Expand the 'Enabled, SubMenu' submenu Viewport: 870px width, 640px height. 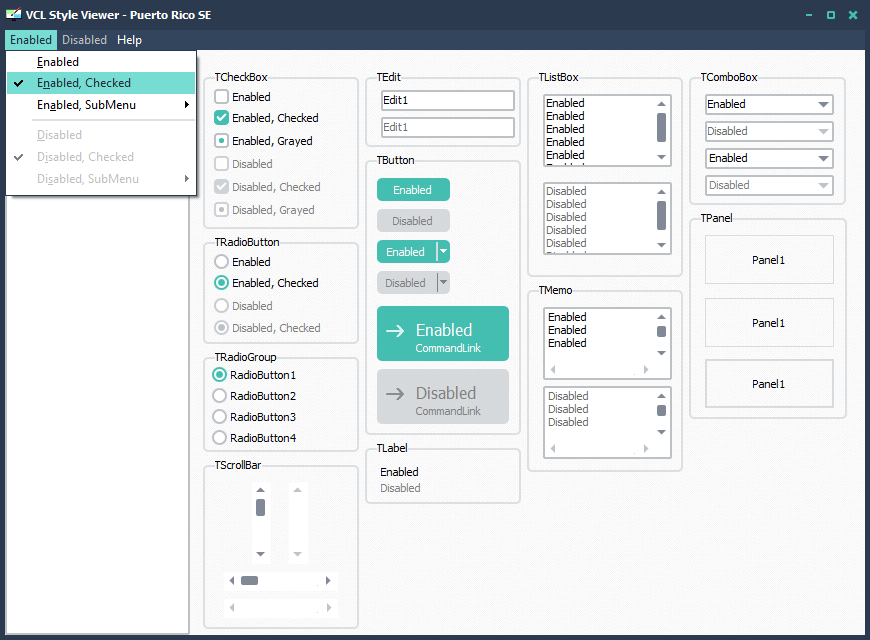point(100,105)
